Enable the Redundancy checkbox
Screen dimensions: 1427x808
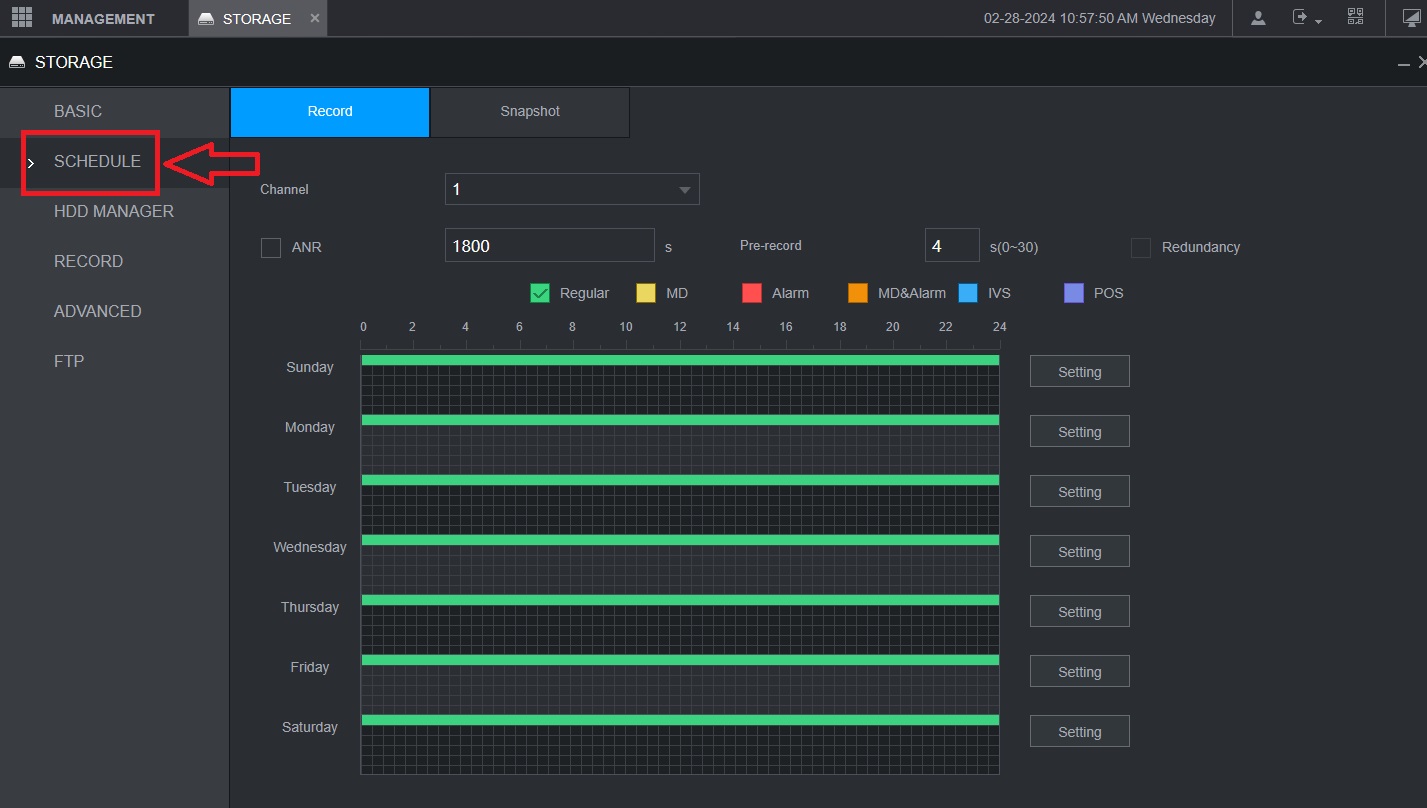click(1141, 247)
